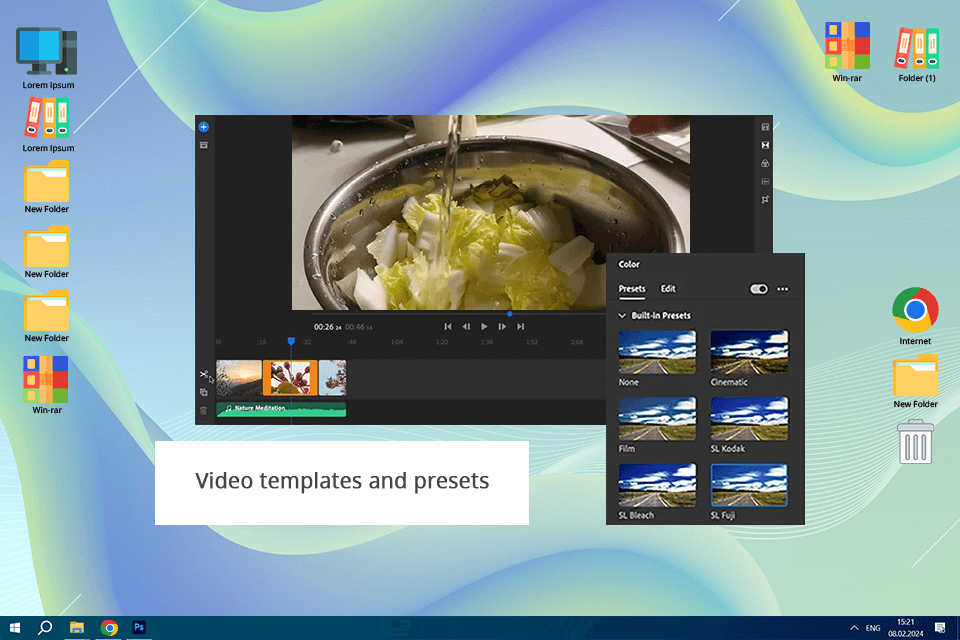Toggle the Color panel on/off switch
960x640 pixels.
point(759,289)
